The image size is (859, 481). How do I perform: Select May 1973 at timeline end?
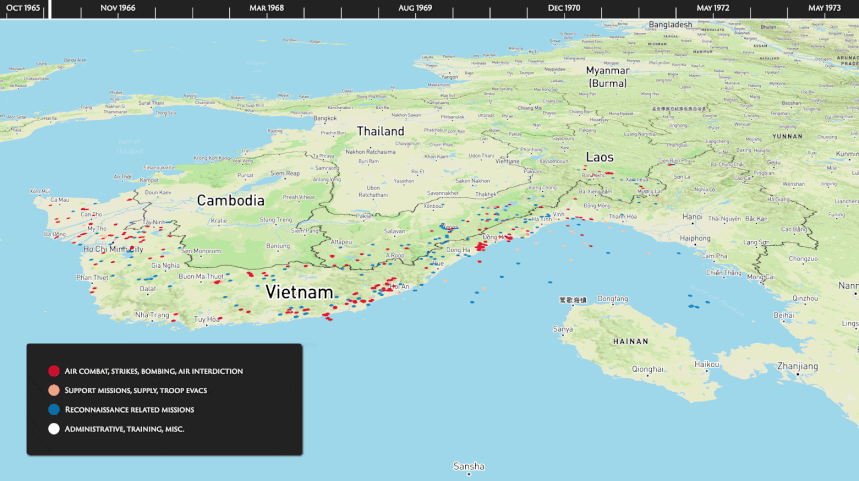(x=824, y=8)
